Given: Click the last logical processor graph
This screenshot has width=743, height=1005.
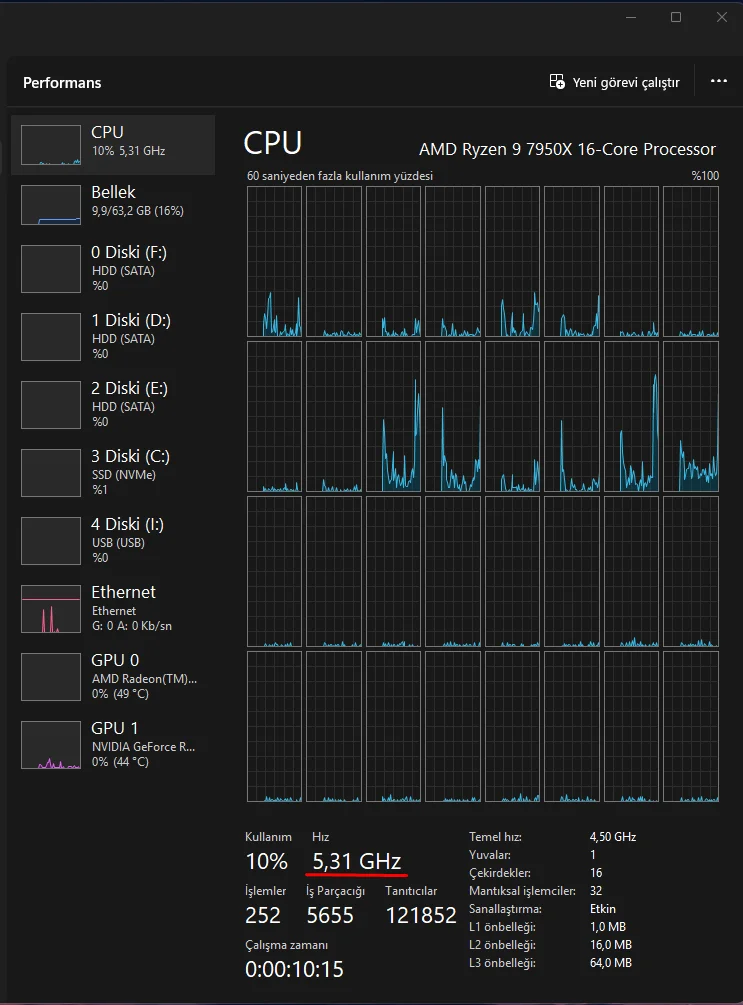Looking at the screenshot, I should (690, 726).
